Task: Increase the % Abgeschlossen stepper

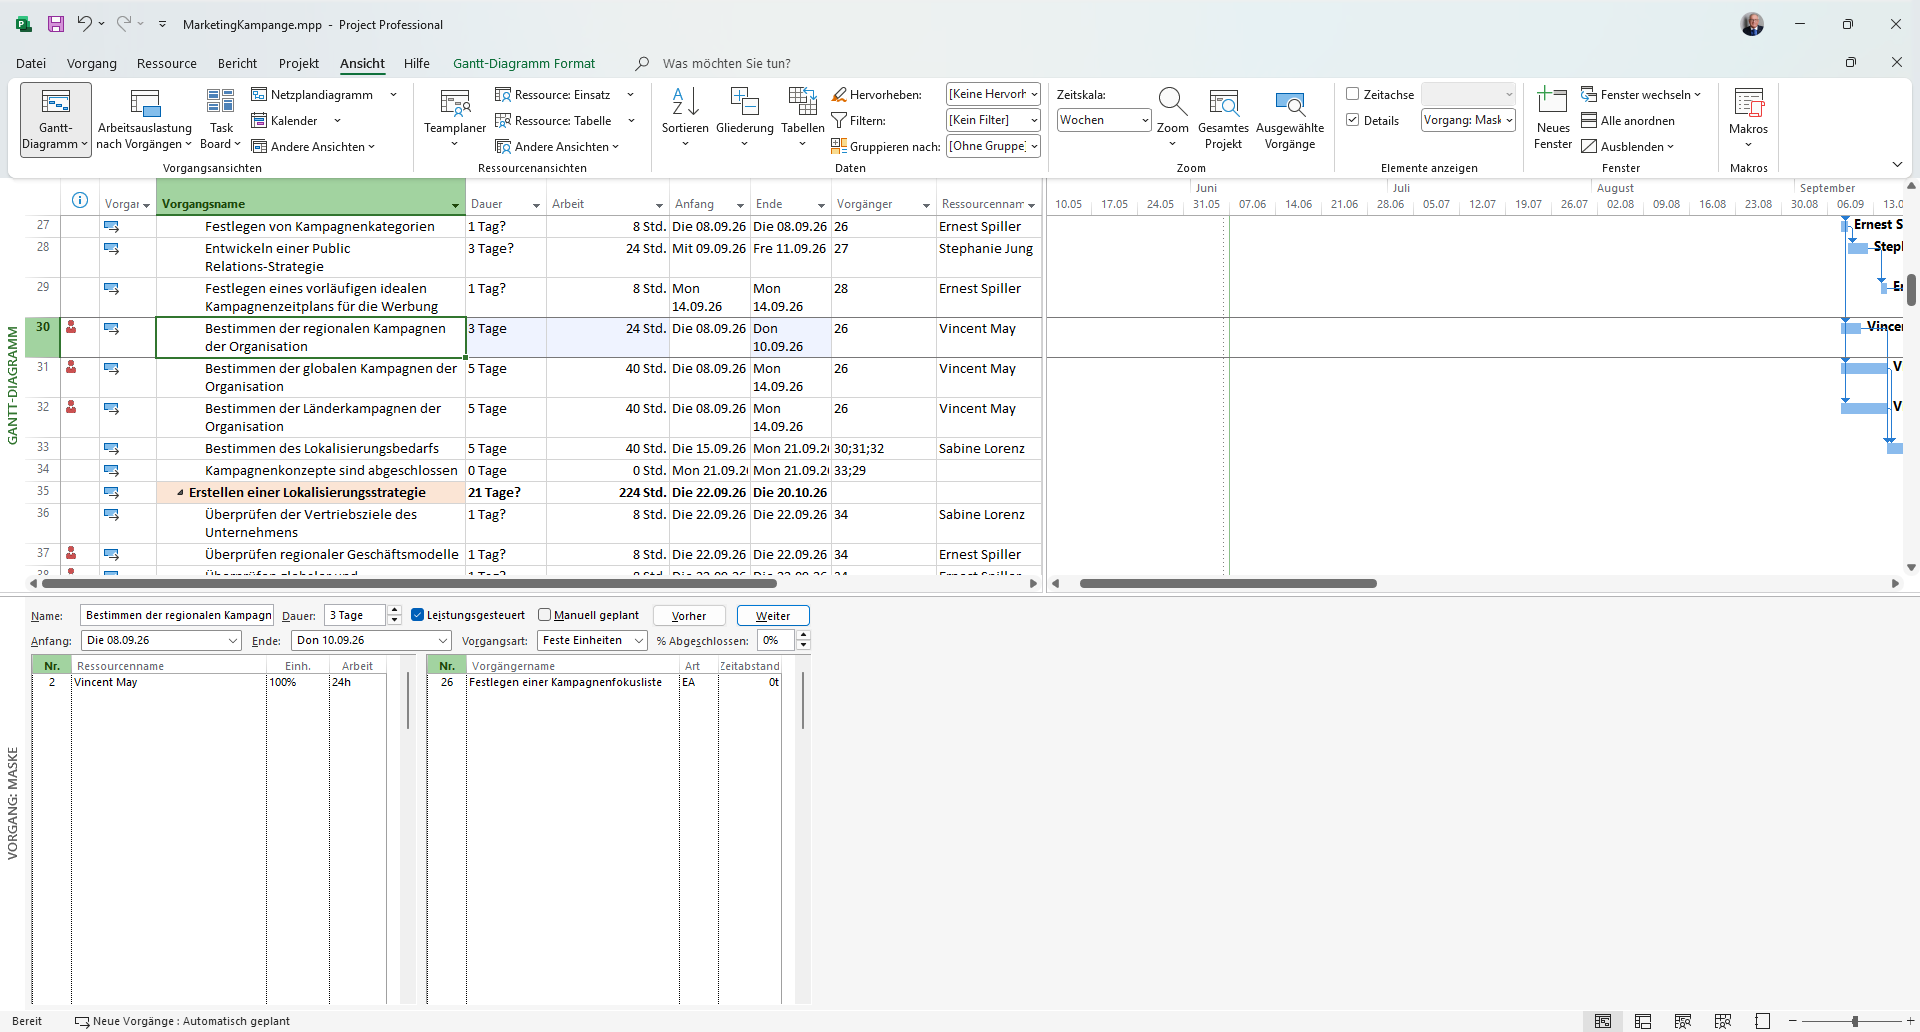Action: [x=803, y=635]
